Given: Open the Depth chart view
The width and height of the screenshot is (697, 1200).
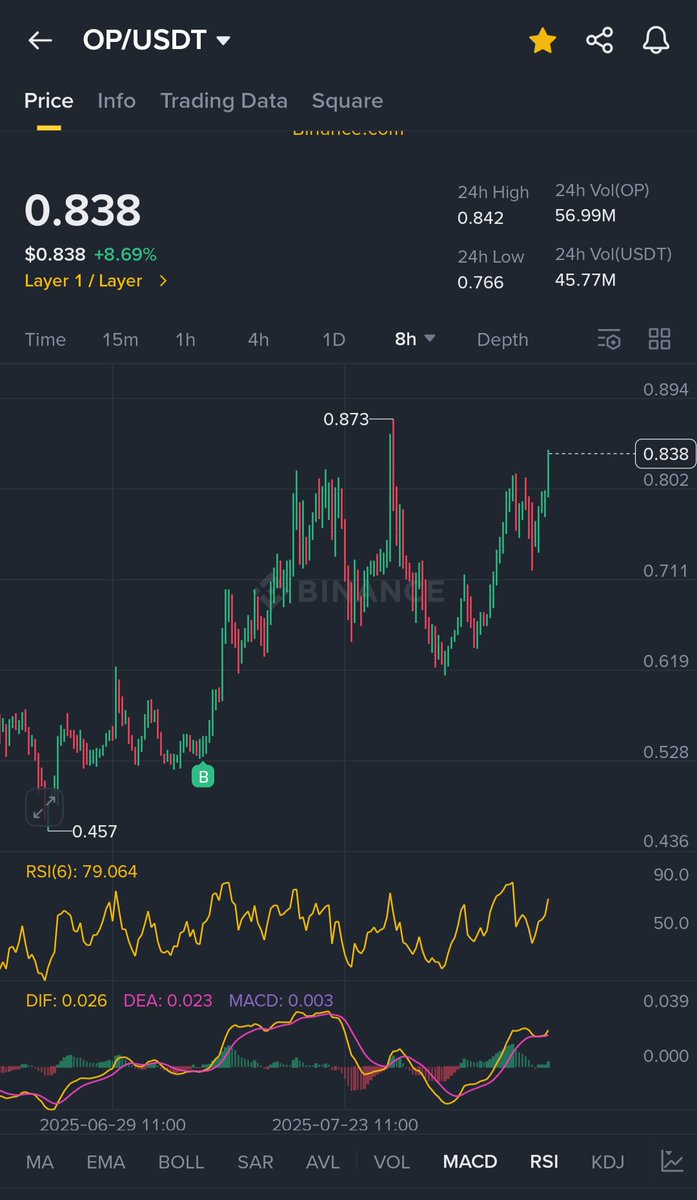Looking at the screenshot, I should (502, 340).
